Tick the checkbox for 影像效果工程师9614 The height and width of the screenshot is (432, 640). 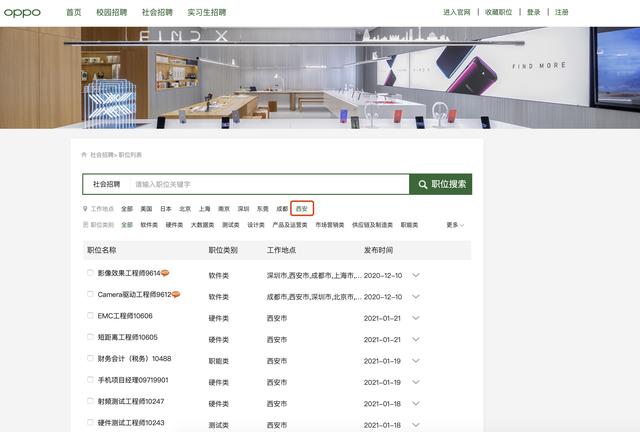(x=90, y=273)
